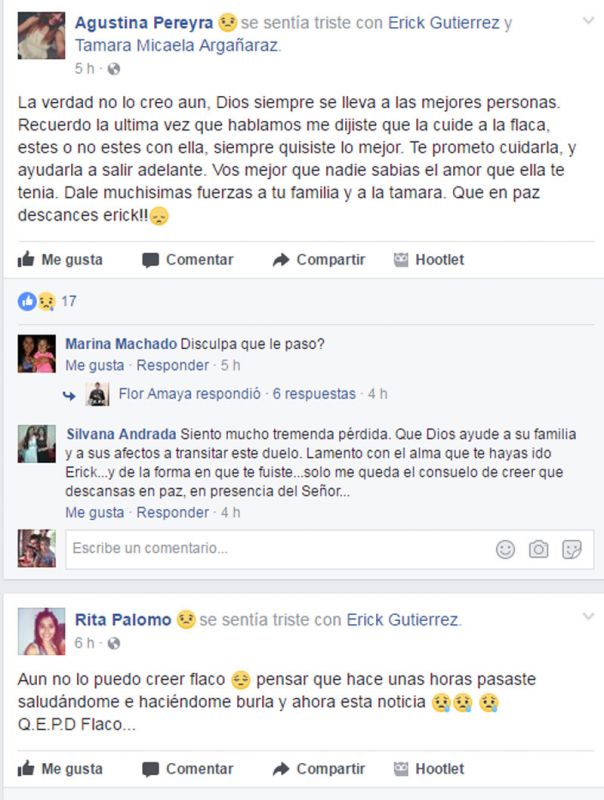Image resolution: width=604 pixels, height=800 pixels.
Task: Open Tamara Micaela Argañaraz's profile link
Action: coord(178,45)
